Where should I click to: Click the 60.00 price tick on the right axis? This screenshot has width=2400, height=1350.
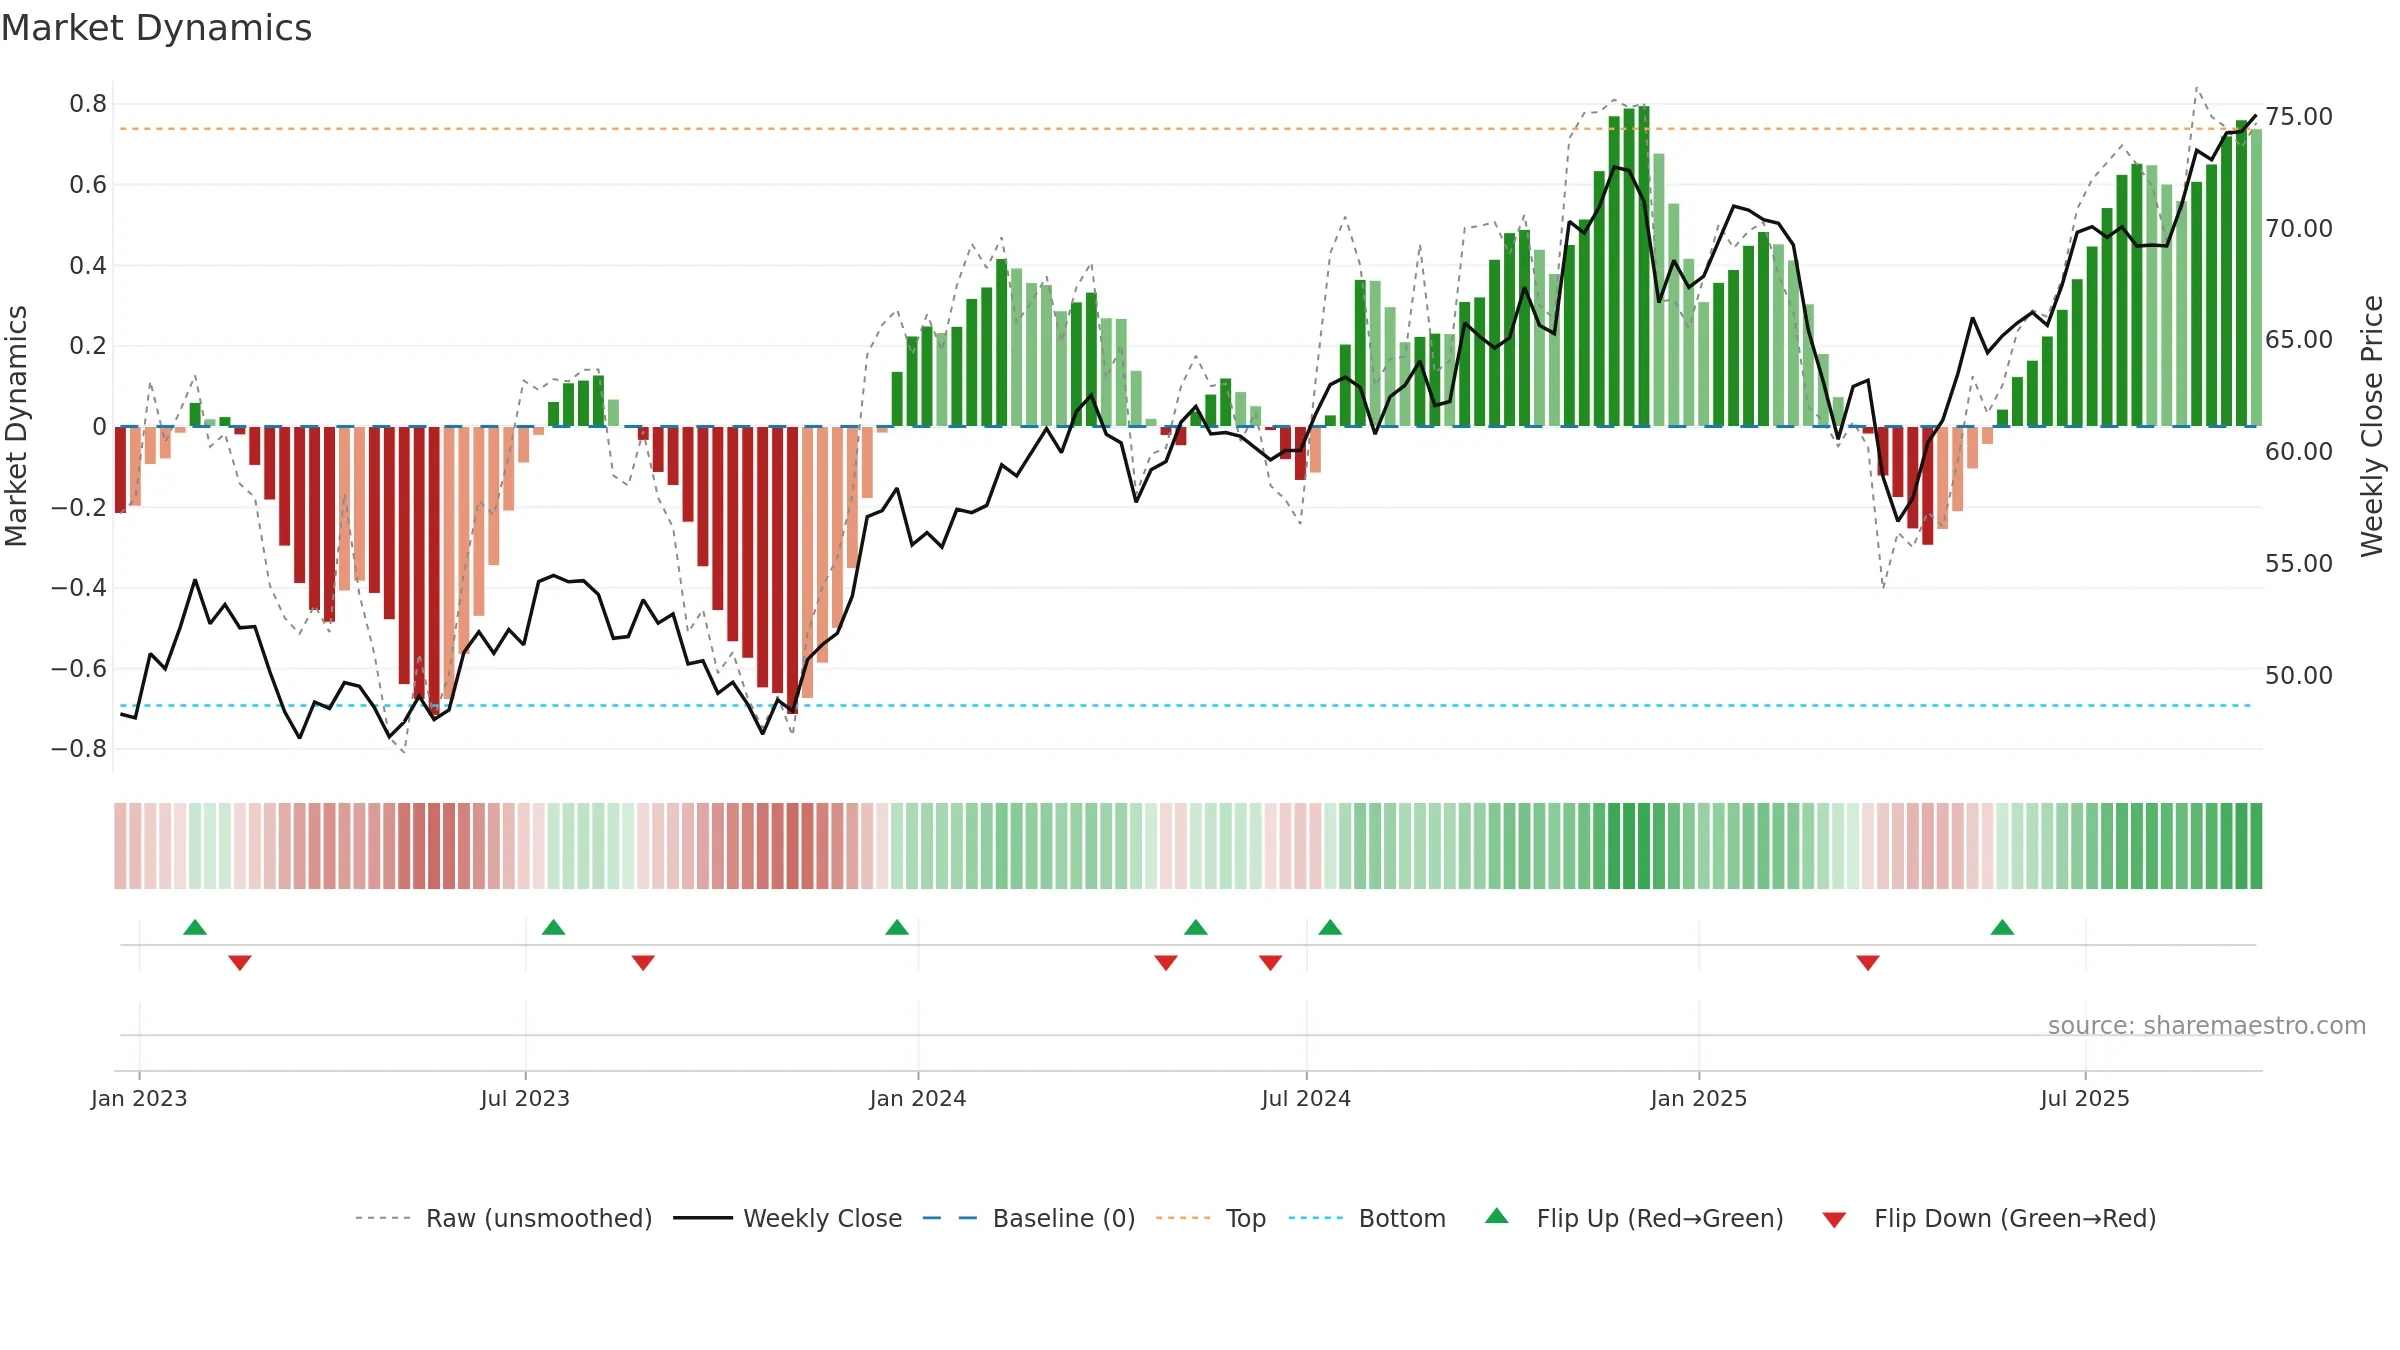pos(2299,452)
